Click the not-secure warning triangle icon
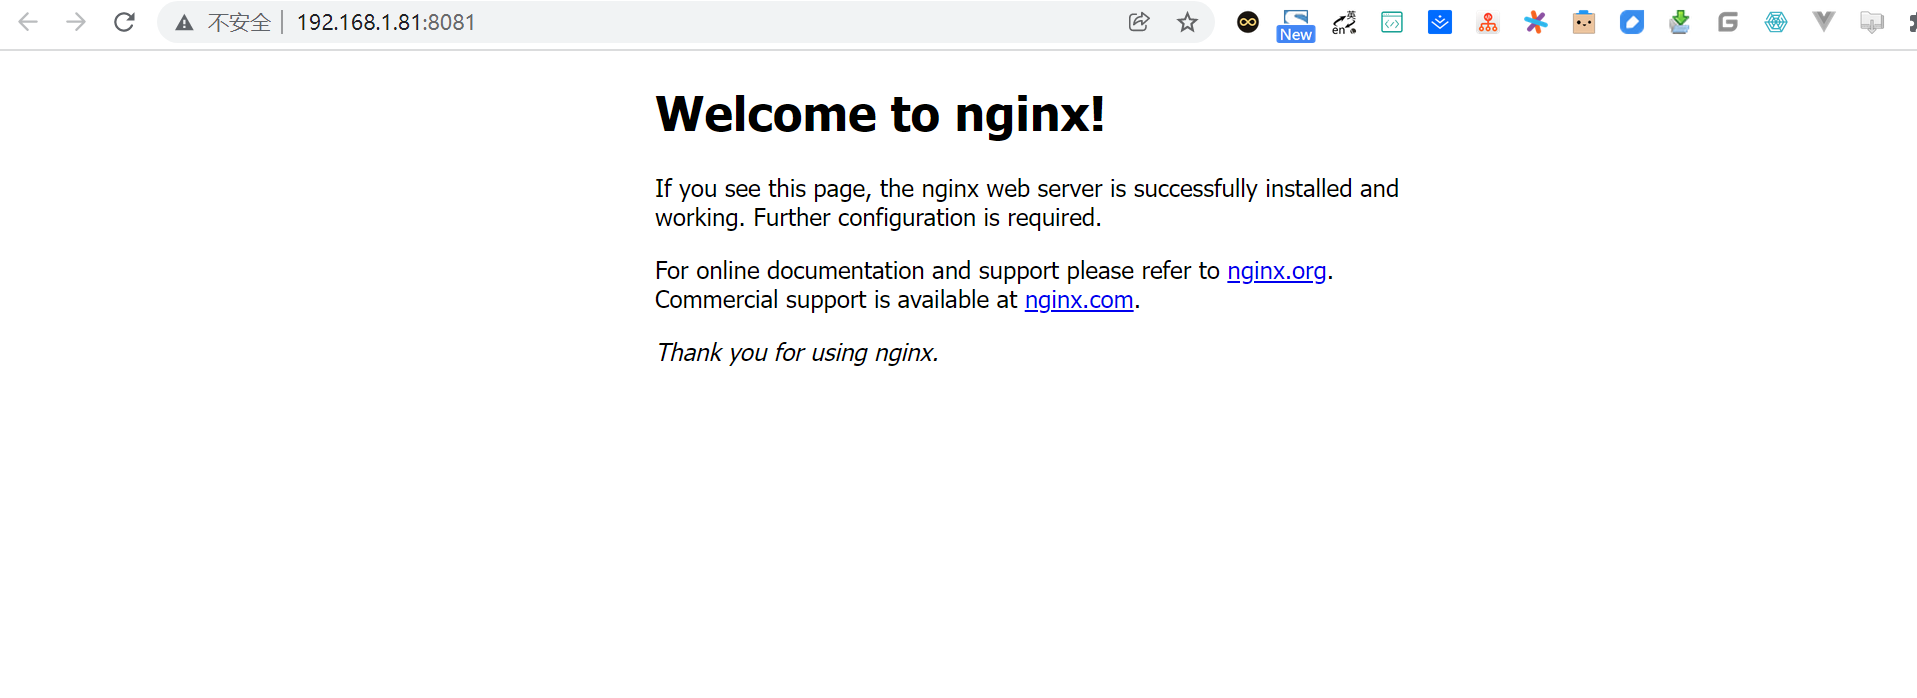This screenshot has height=698, width=1917. click(184, 23)
